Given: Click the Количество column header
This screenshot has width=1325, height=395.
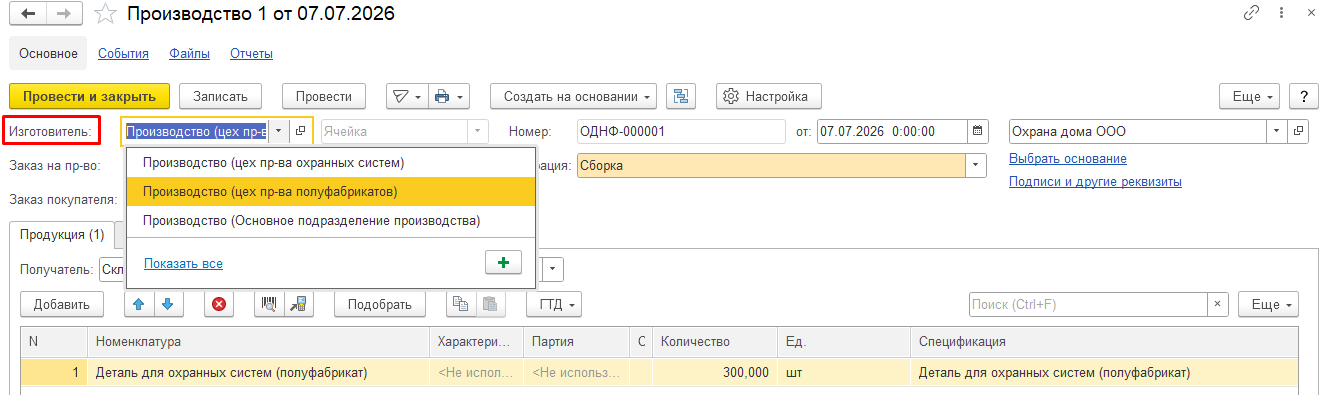Looking at the screenshot, I should tap(714, 342).
